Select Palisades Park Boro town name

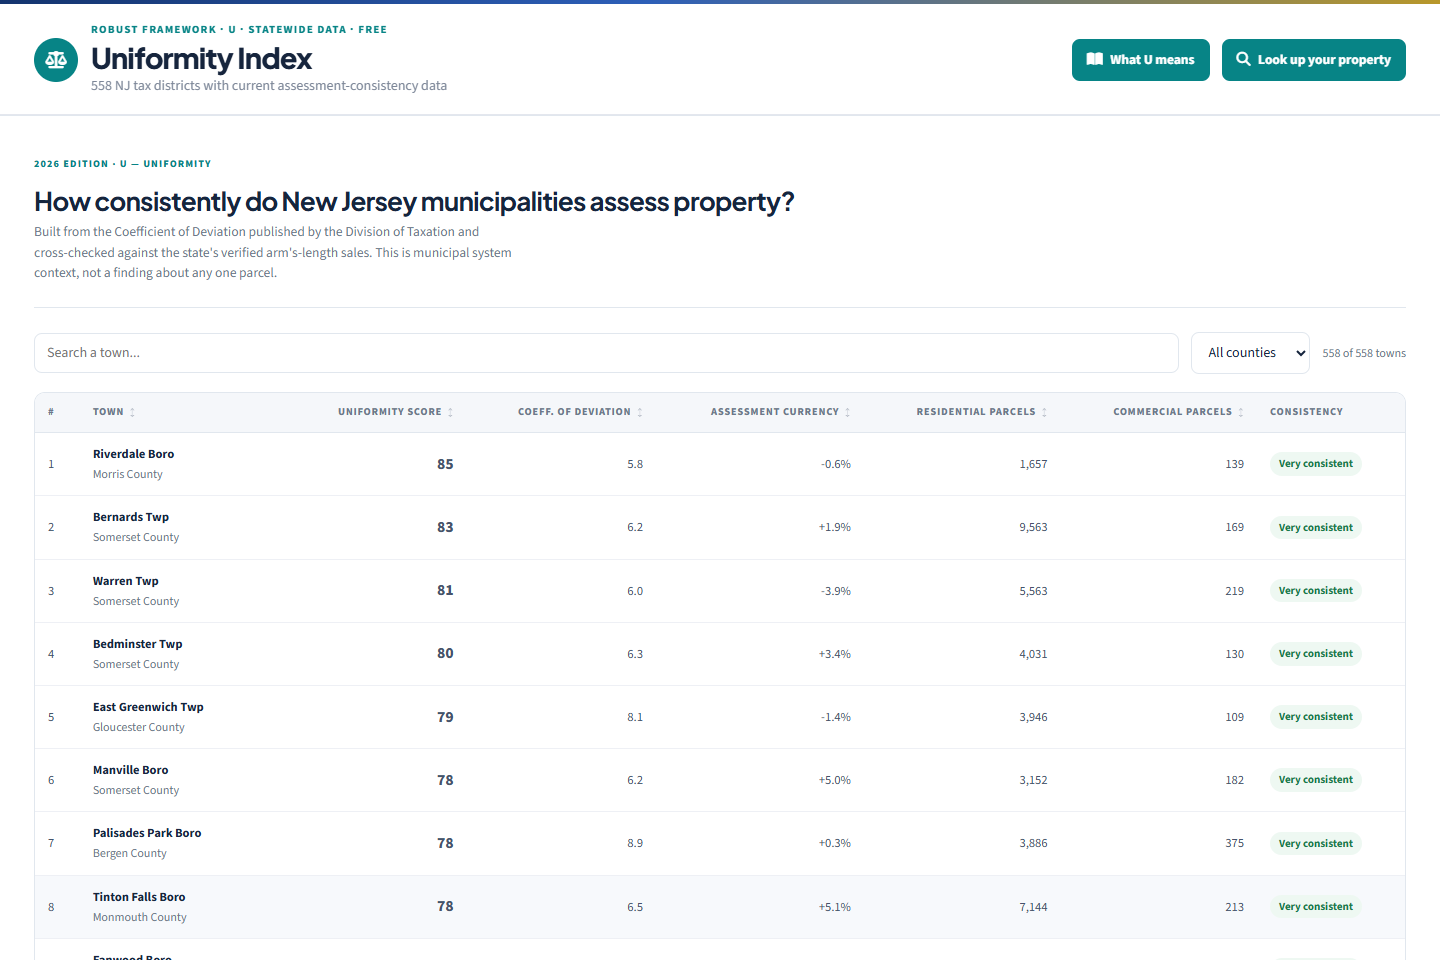coord(147,833)
